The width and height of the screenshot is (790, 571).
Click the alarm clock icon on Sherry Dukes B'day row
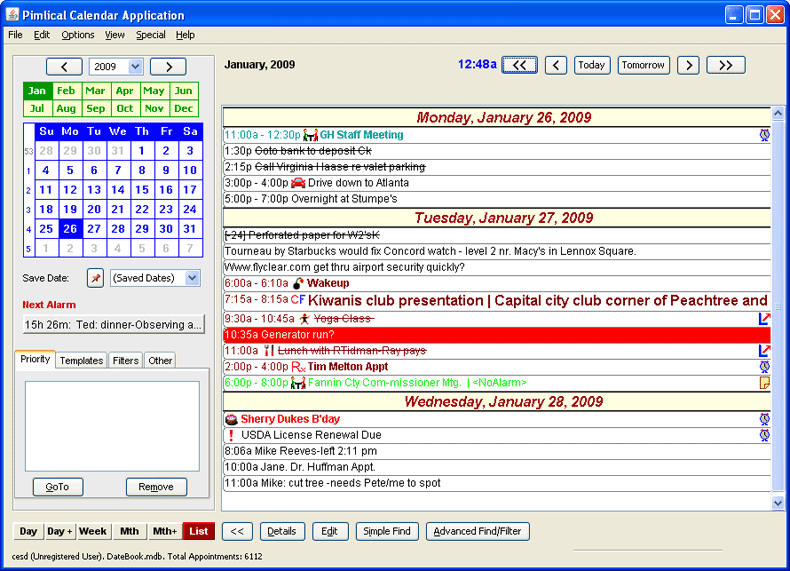click(764, 419)
